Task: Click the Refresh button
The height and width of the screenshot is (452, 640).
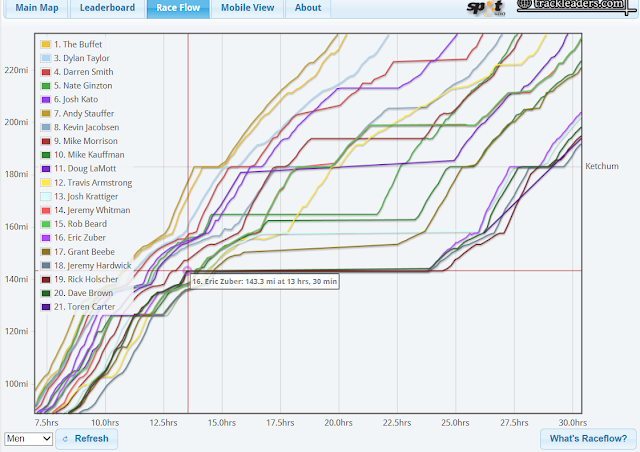Action: (x=87, y=439)
